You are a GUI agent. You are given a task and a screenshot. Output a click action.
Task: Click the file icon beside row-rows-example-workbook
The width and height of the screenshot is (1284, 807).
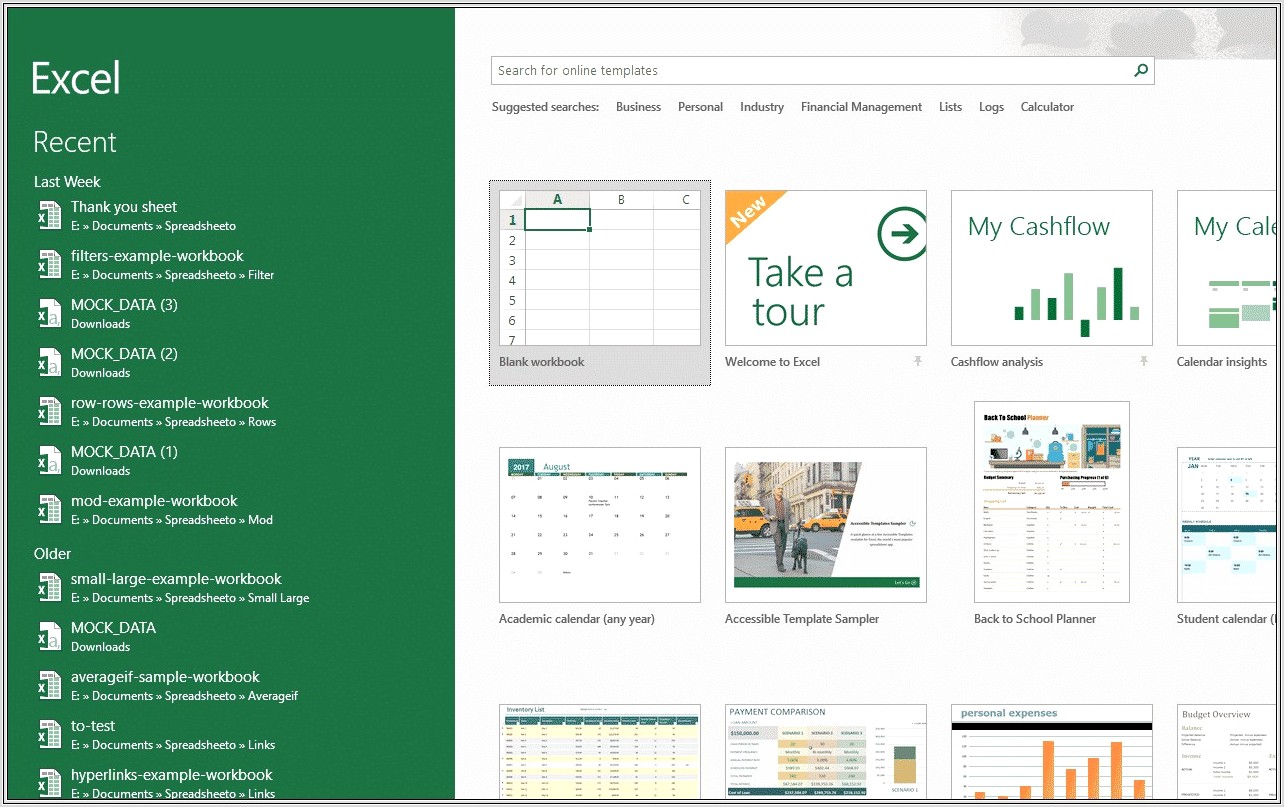[x=49, y=411]
